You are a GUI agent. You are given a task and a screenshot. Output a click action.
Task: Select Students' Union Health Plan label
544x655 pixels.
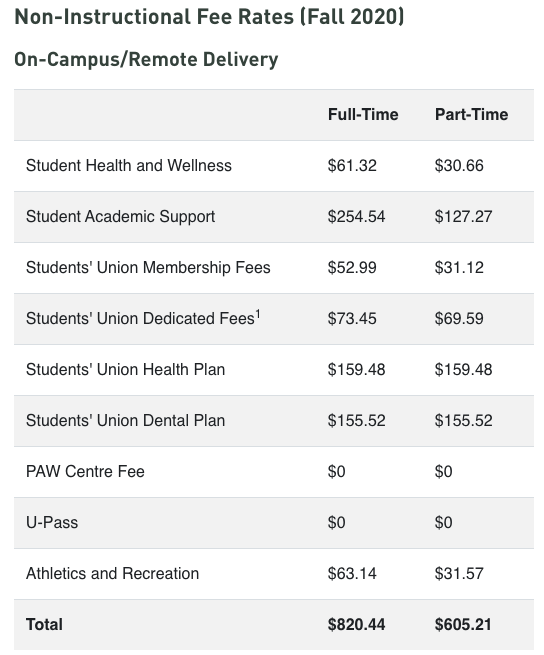125,369
